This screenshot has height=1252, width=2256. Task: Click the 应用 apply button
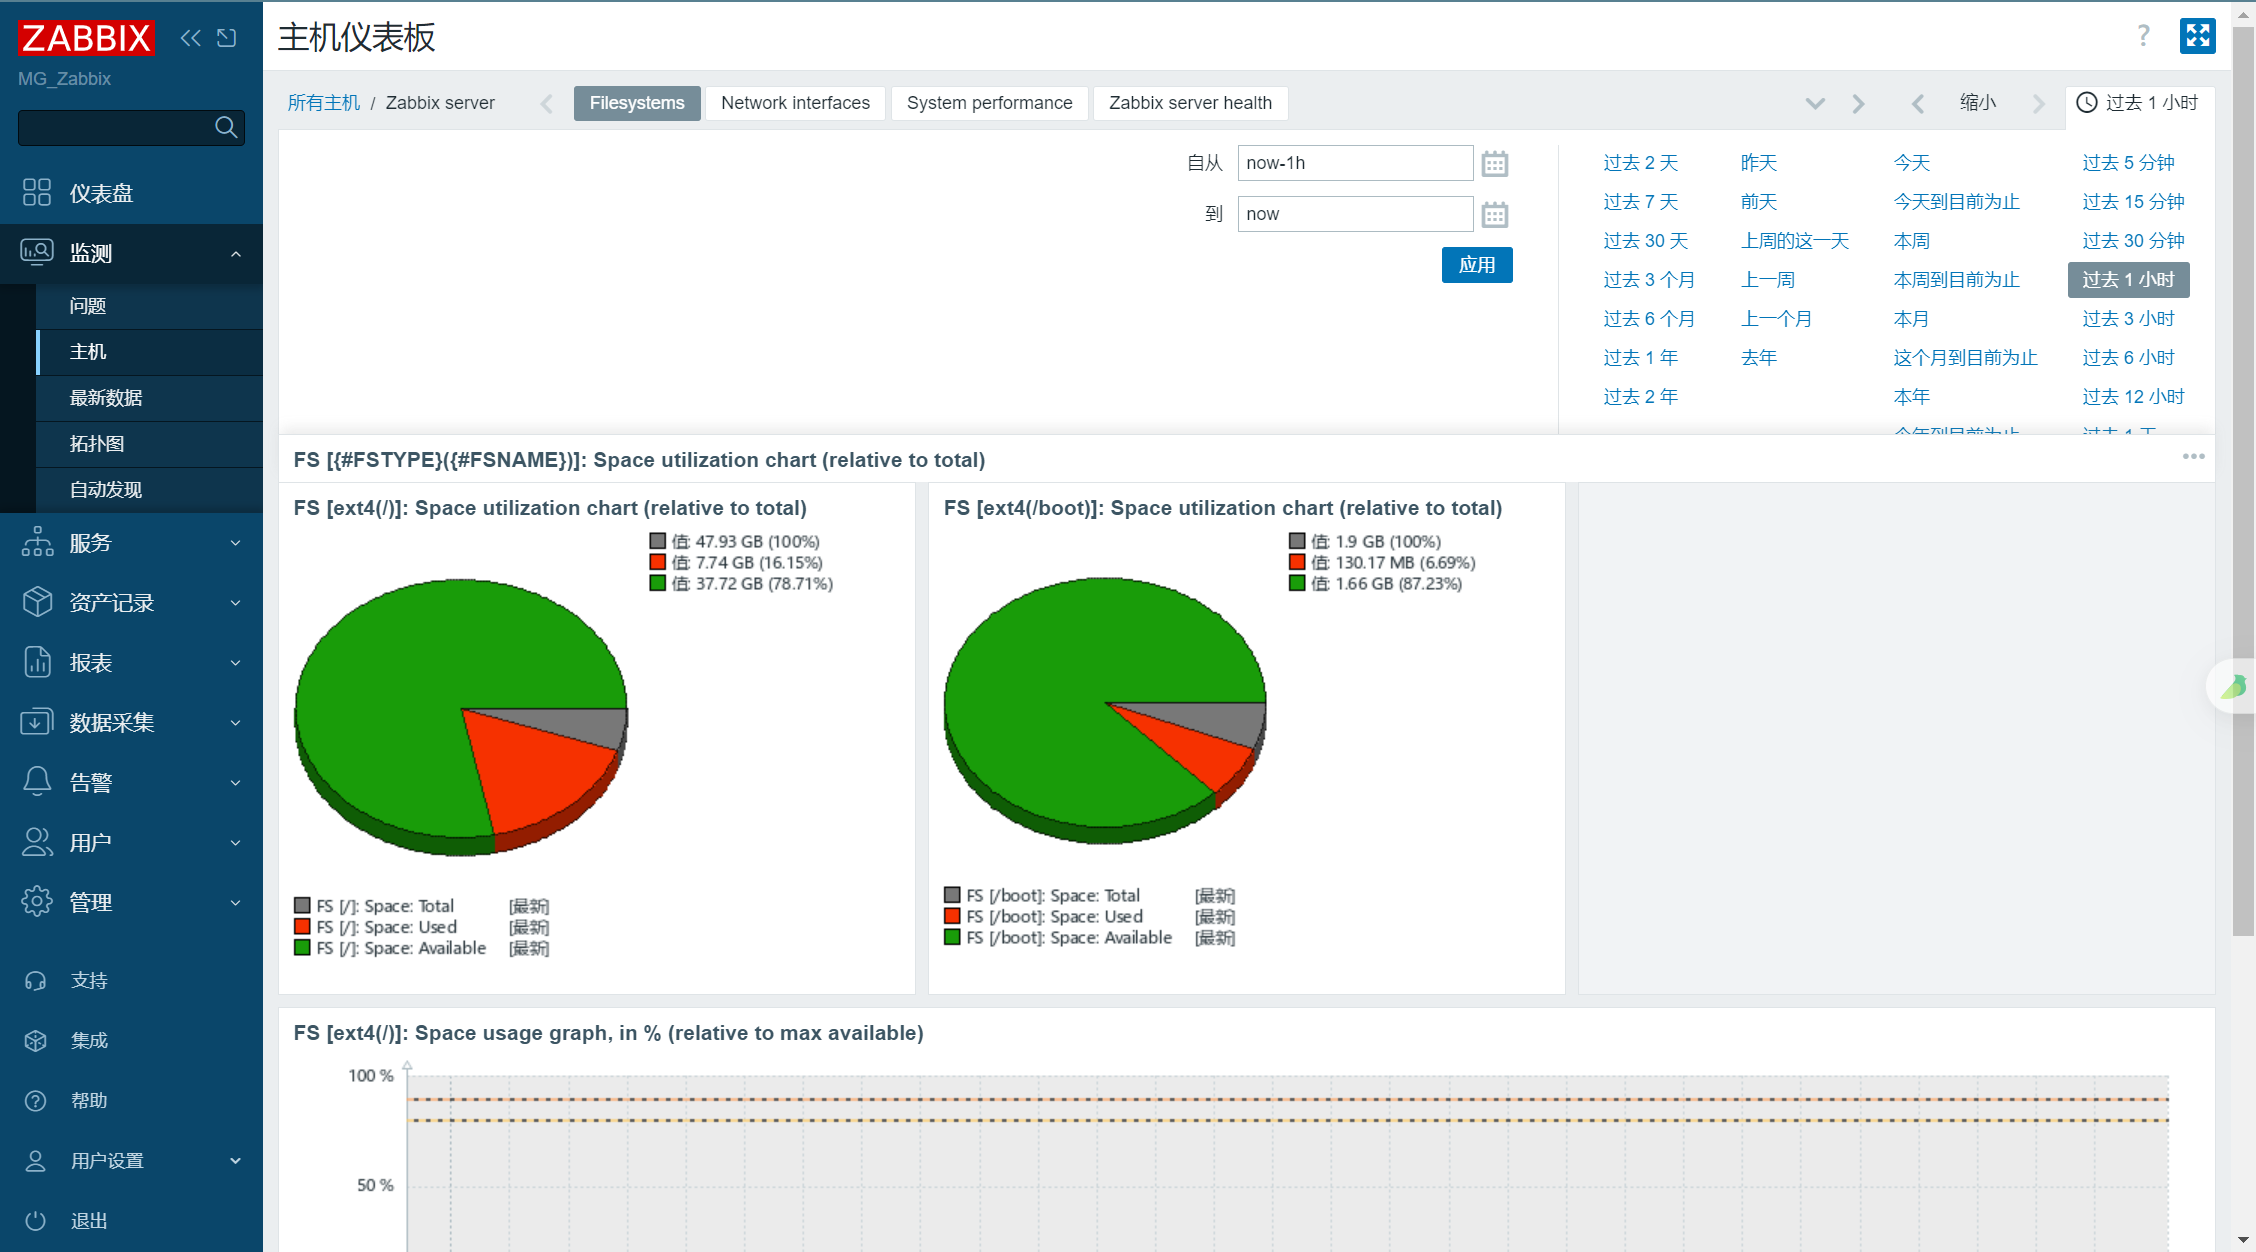(1476, 265)
